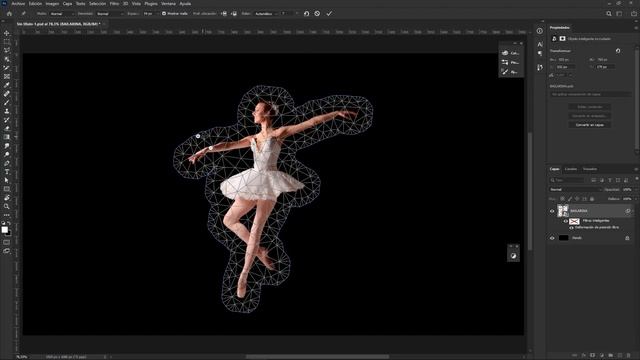Open the layer composition dropdown in Properties
Image resolution: width=640 pixels, height=360 pixels.
pos(590,94)
